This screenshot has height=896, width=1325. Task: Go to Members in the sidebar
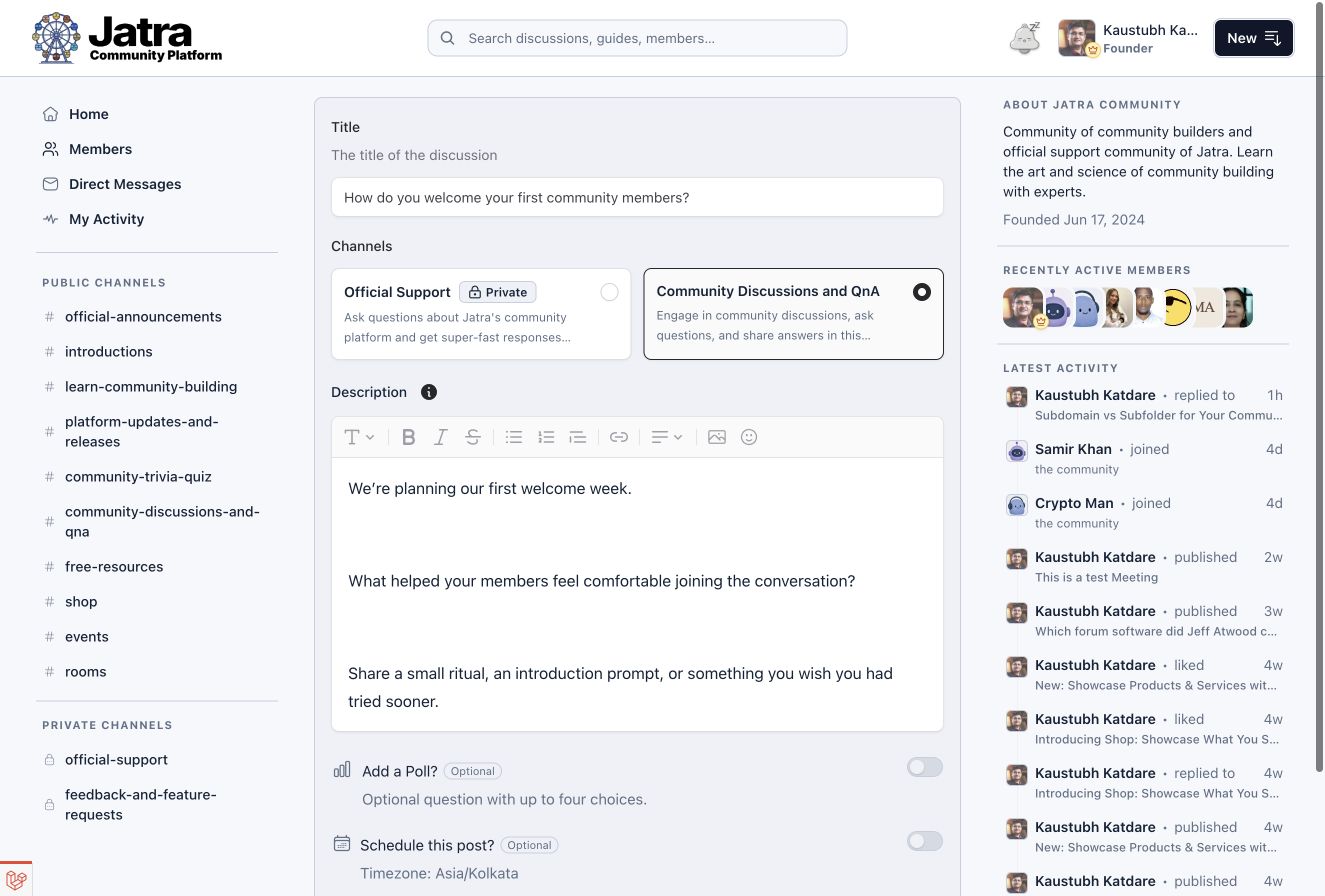tap(100, 149)
